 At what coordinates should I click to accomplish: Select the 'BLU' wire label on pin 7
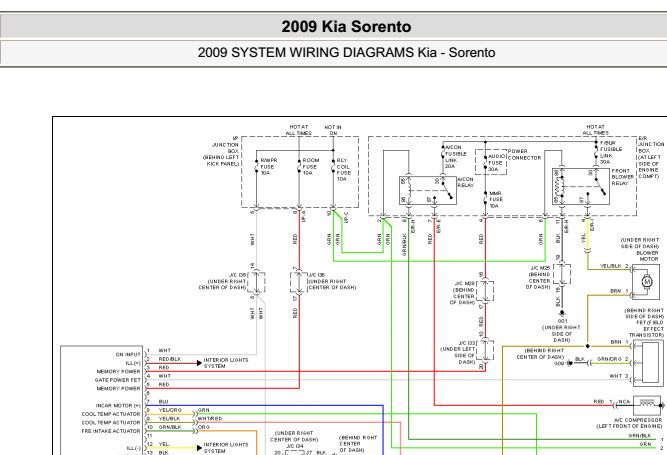pos(163,401)
